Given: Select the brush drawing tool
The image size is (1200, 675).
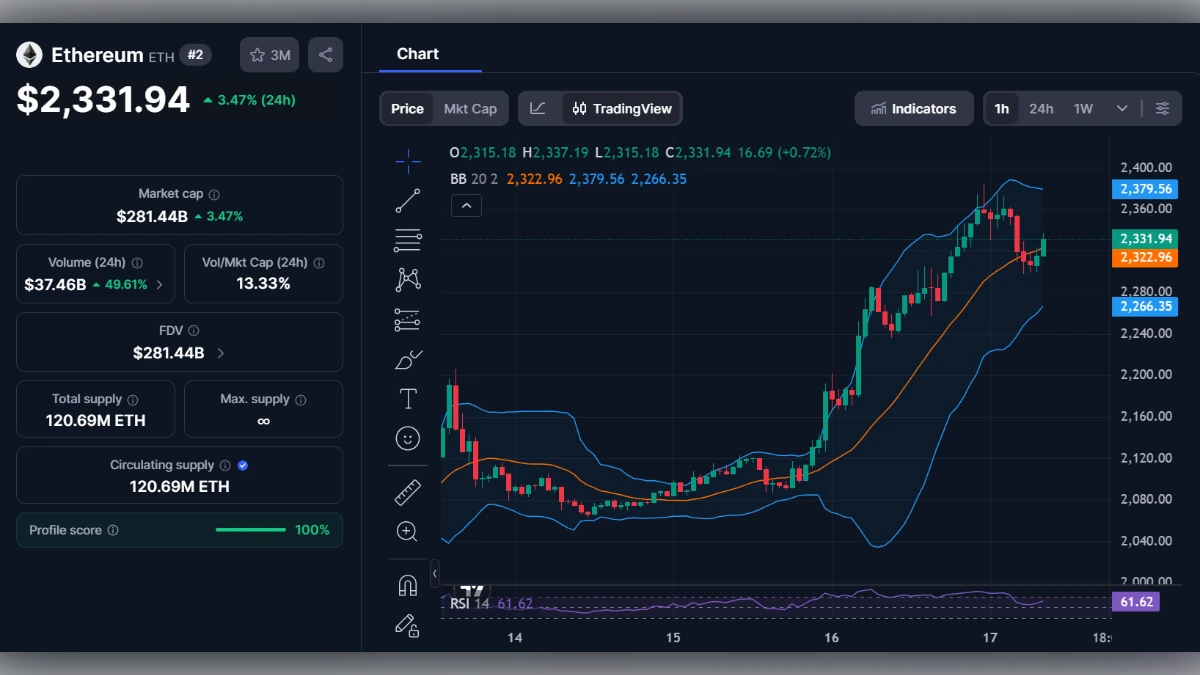Looking at the screenshot, I should pyautogui.click(x=407, y=359).
